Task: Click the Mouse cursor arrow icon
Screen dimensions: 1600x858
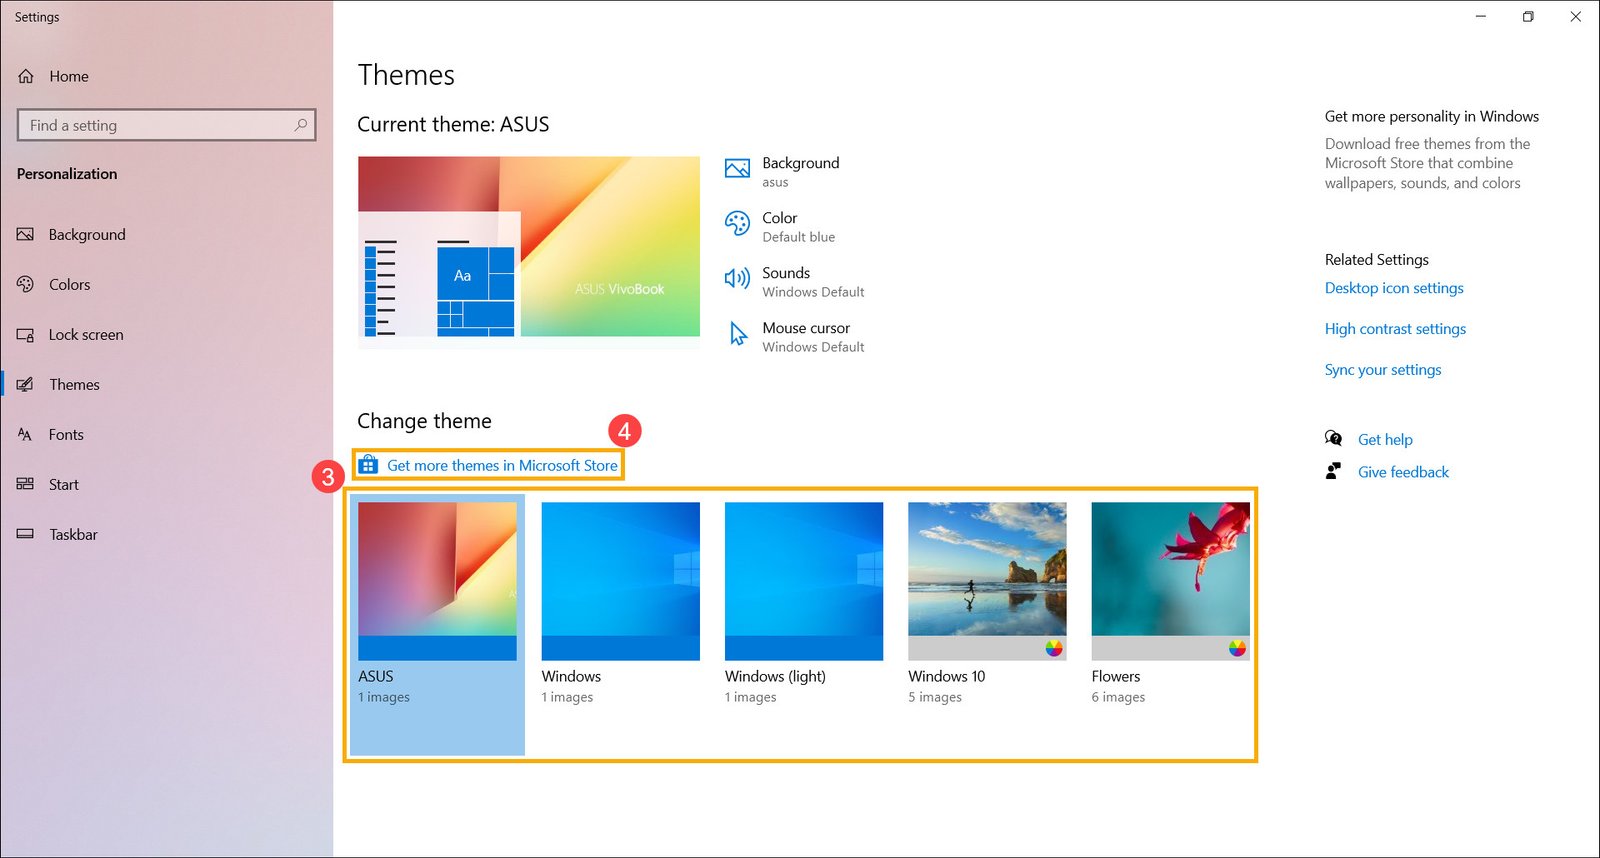Action: (x=738, y=333)
